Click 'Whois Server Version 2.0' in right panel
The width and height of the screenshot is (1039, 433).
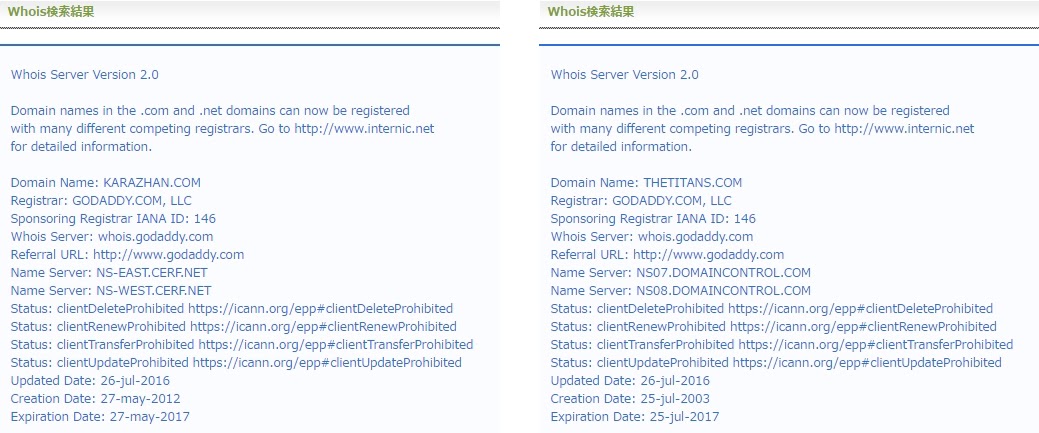pos(625,74)
